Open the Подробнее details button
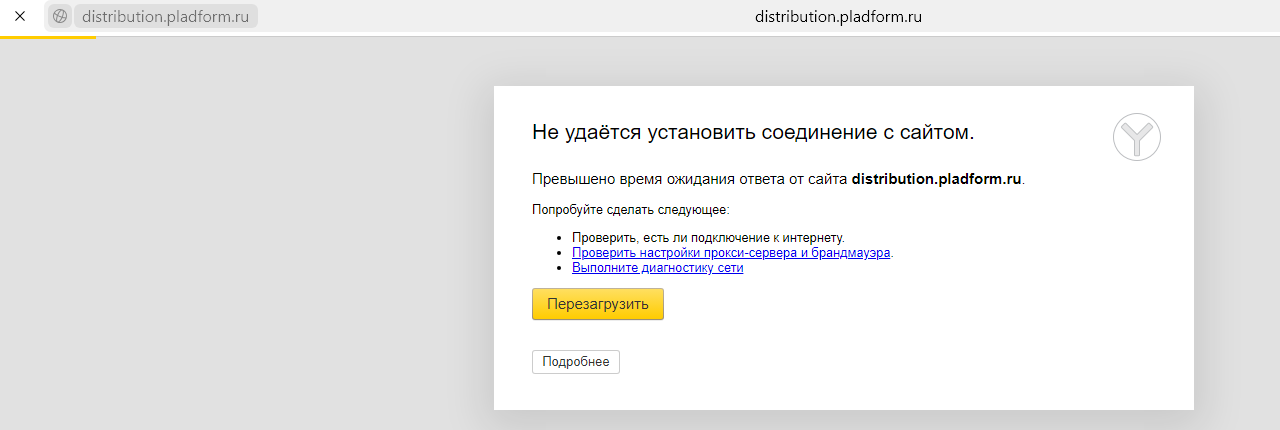 (x=575, y=362)
